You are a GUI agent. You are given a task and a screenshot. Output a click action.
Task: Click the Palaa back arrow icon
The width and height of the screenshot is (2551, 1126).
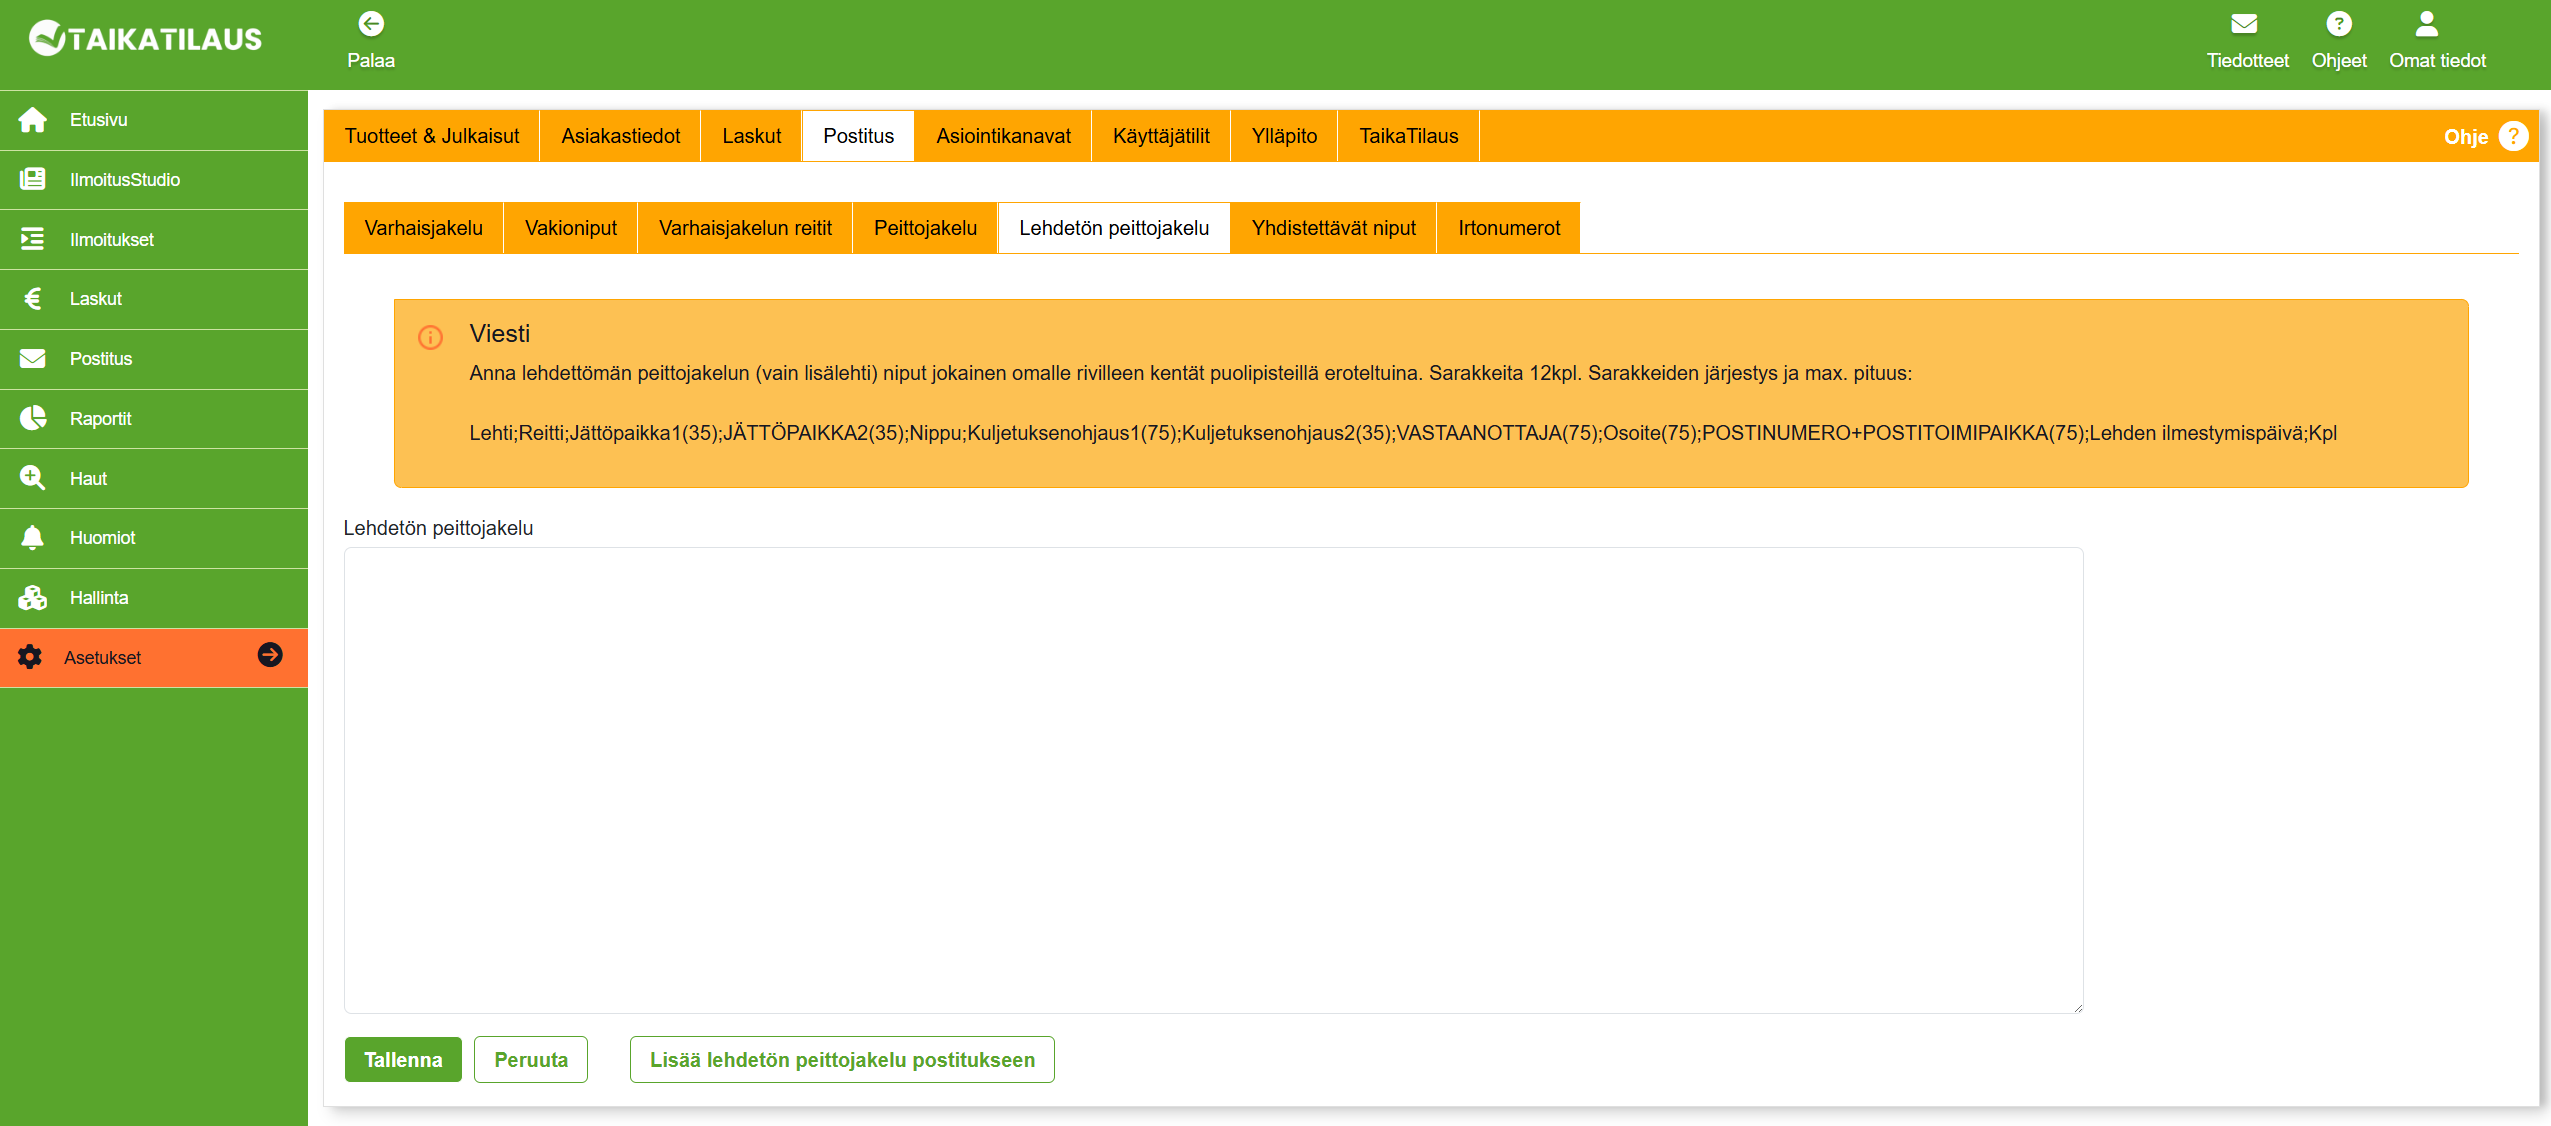(371, 24)
